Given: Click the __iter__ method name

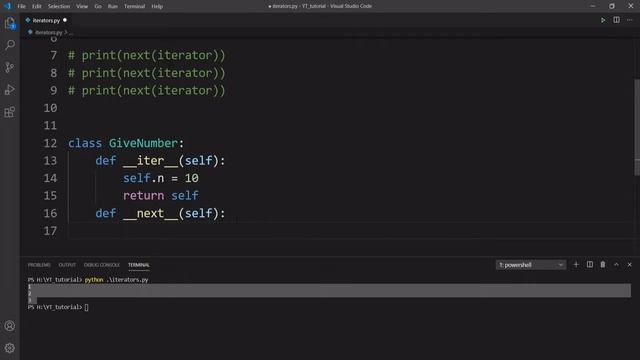Looking at the screenshot, I should (150, 161).
